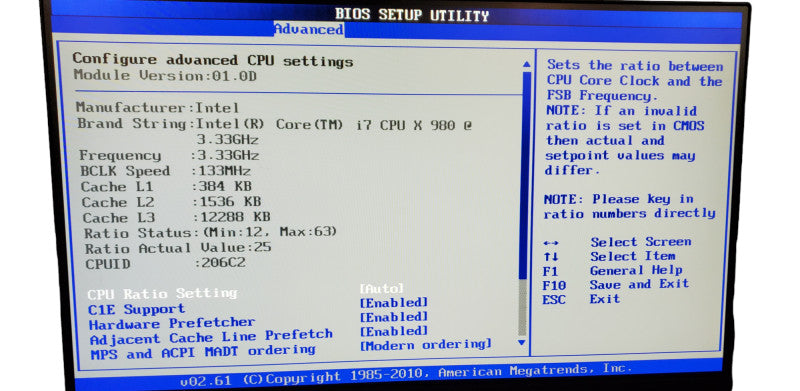Click the scrollbar down arrow
This screenshot has height=391, width=800.
tap(521, 343)
